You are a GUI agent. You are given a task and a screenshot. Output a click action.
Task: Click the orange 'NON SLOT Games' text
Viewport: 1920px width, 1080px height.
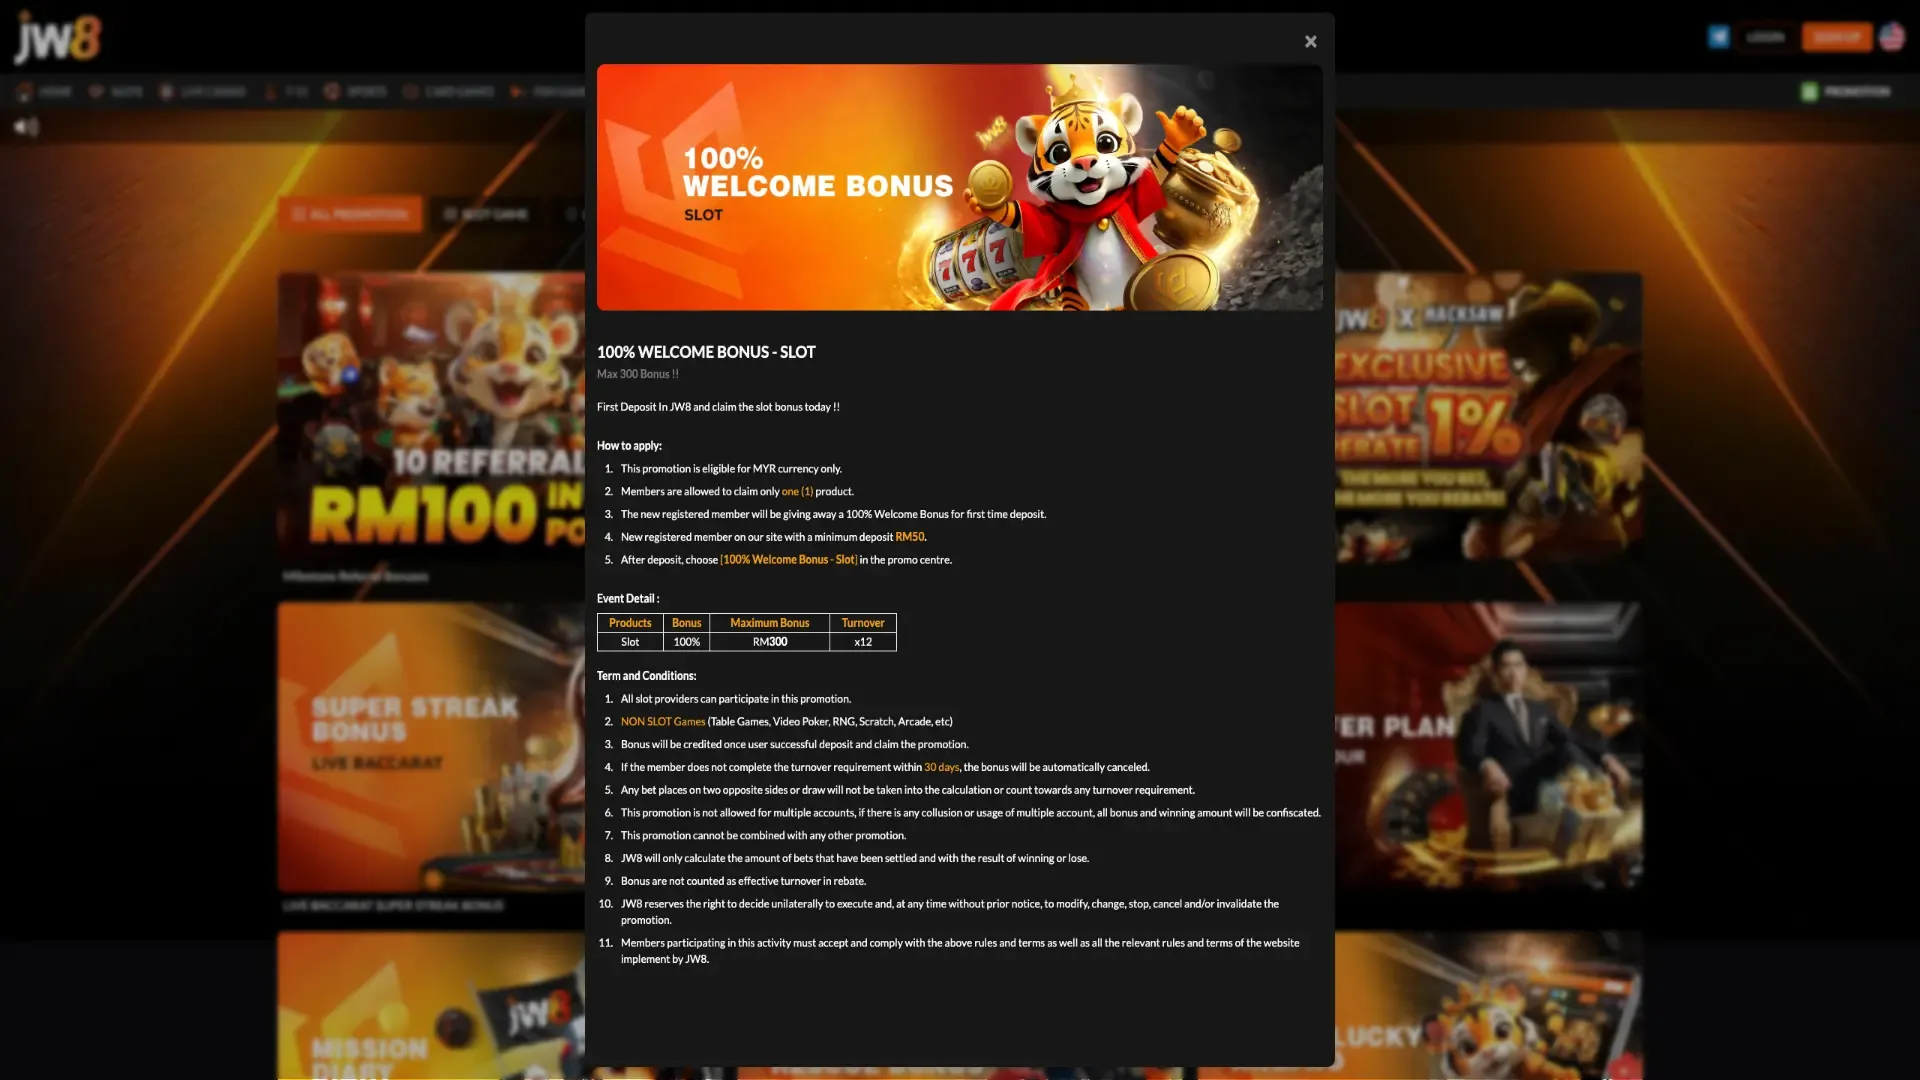[x=663, y=722]
